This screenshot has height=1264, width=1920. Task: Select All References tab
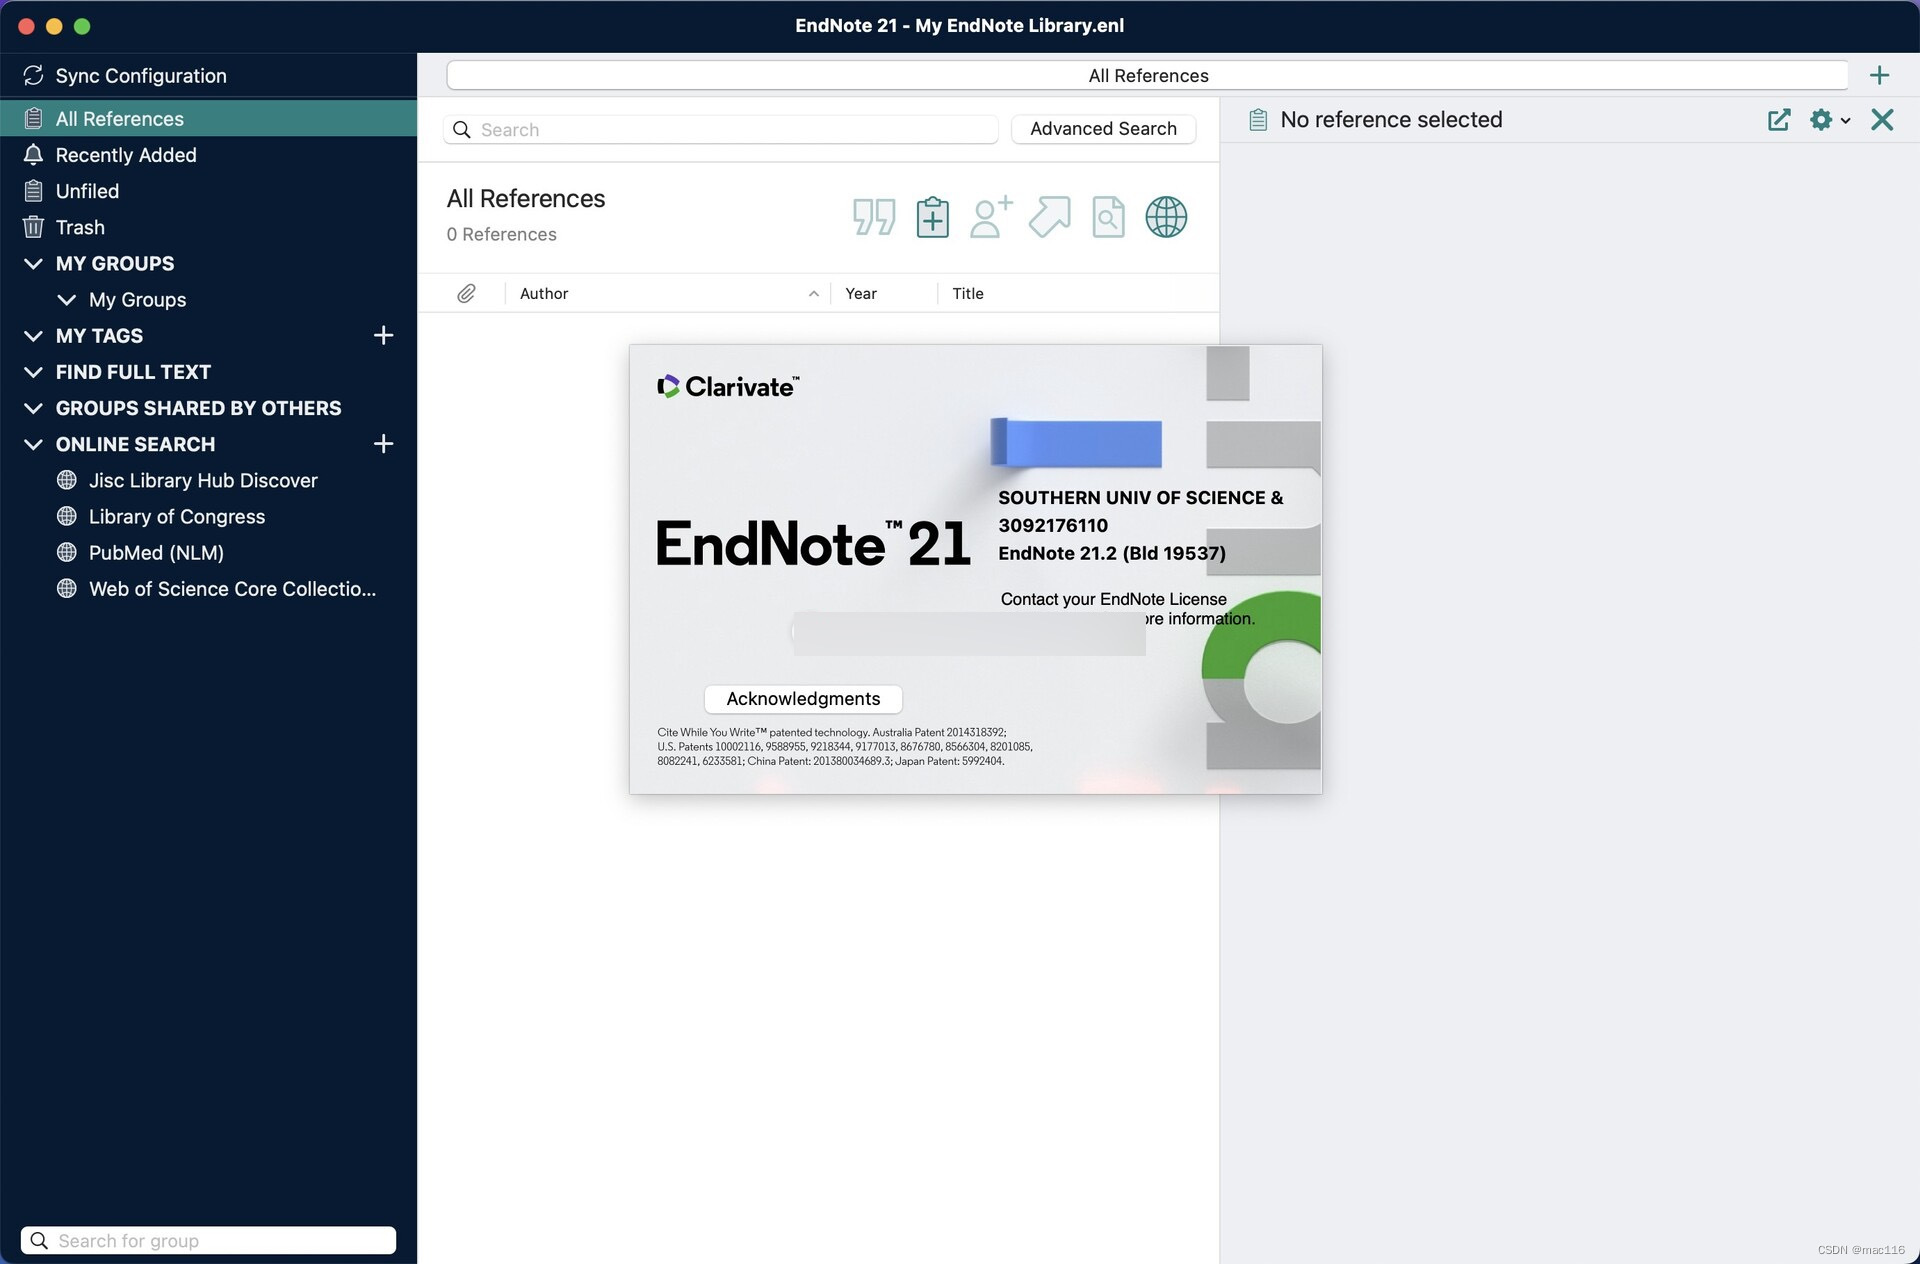point(119,117)
